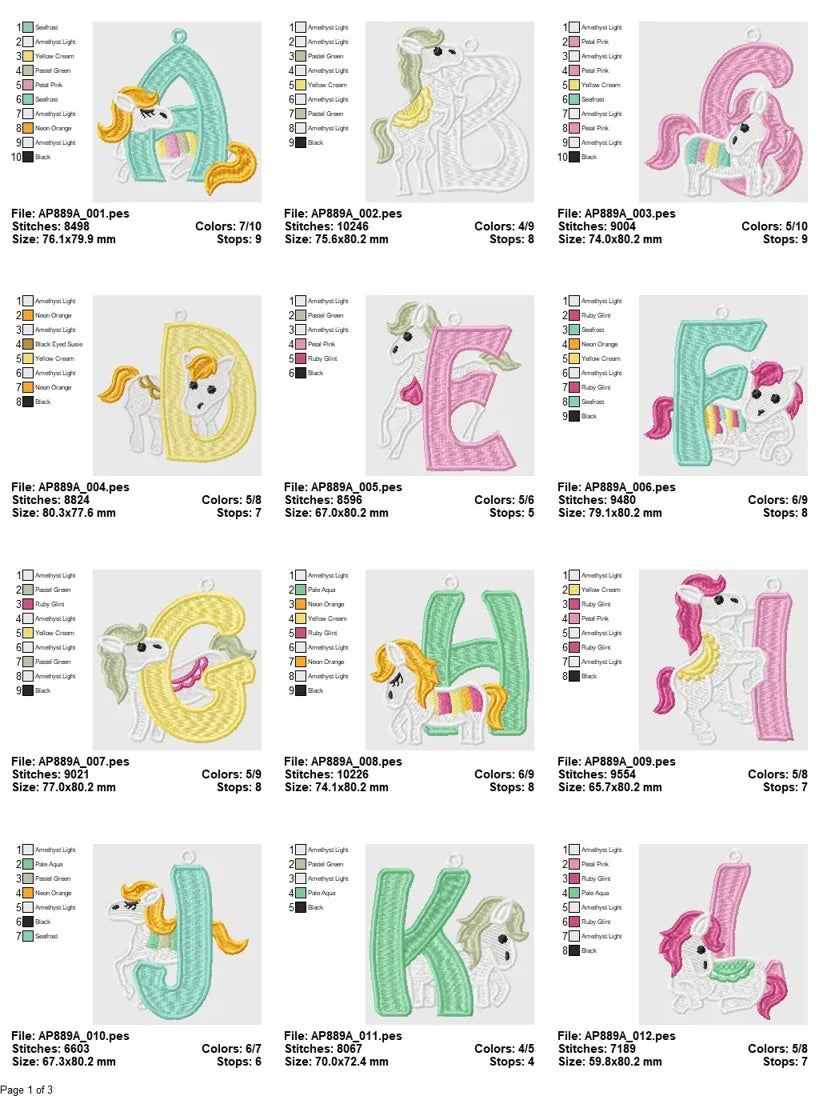Open the pink letter I pony design
This screenshot has height=1096, width=819.
pos(722,660)
